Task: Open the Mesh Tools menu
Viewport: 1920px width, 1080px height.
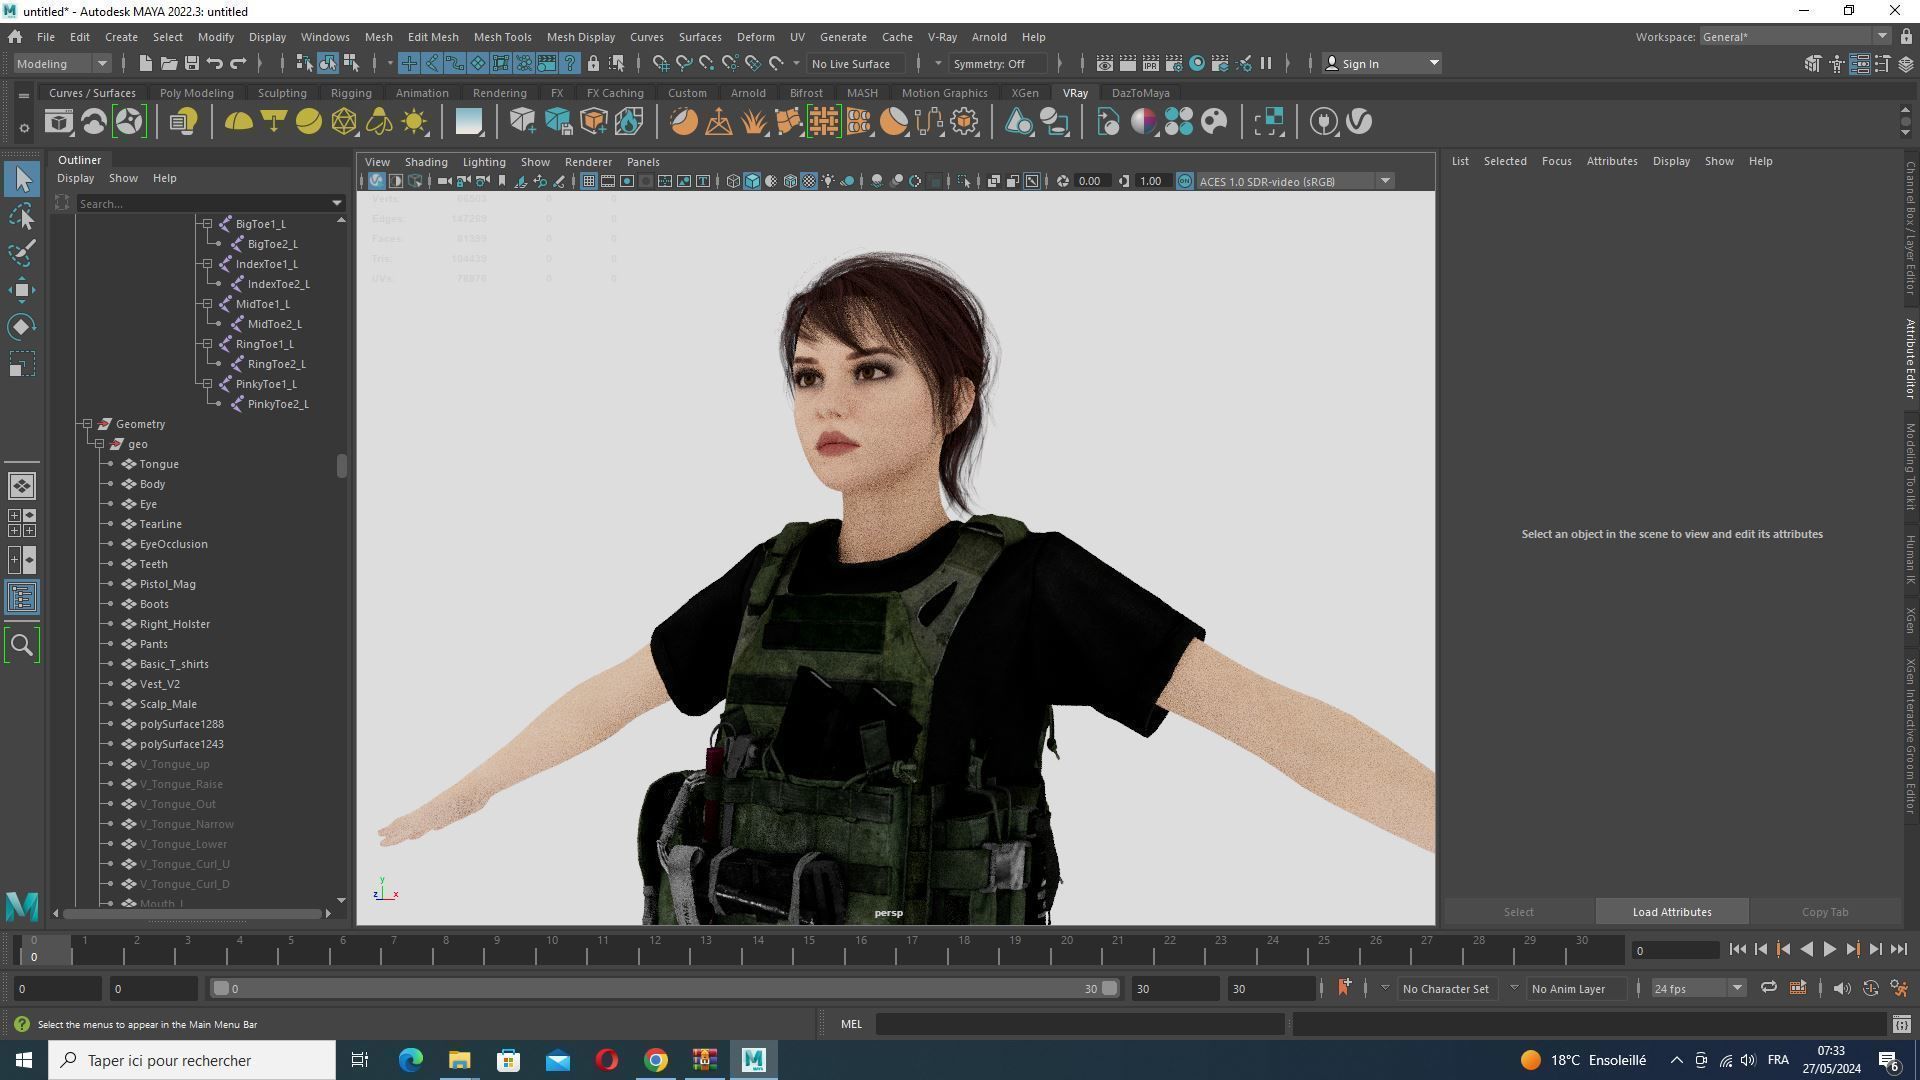Action: [502, 37]
